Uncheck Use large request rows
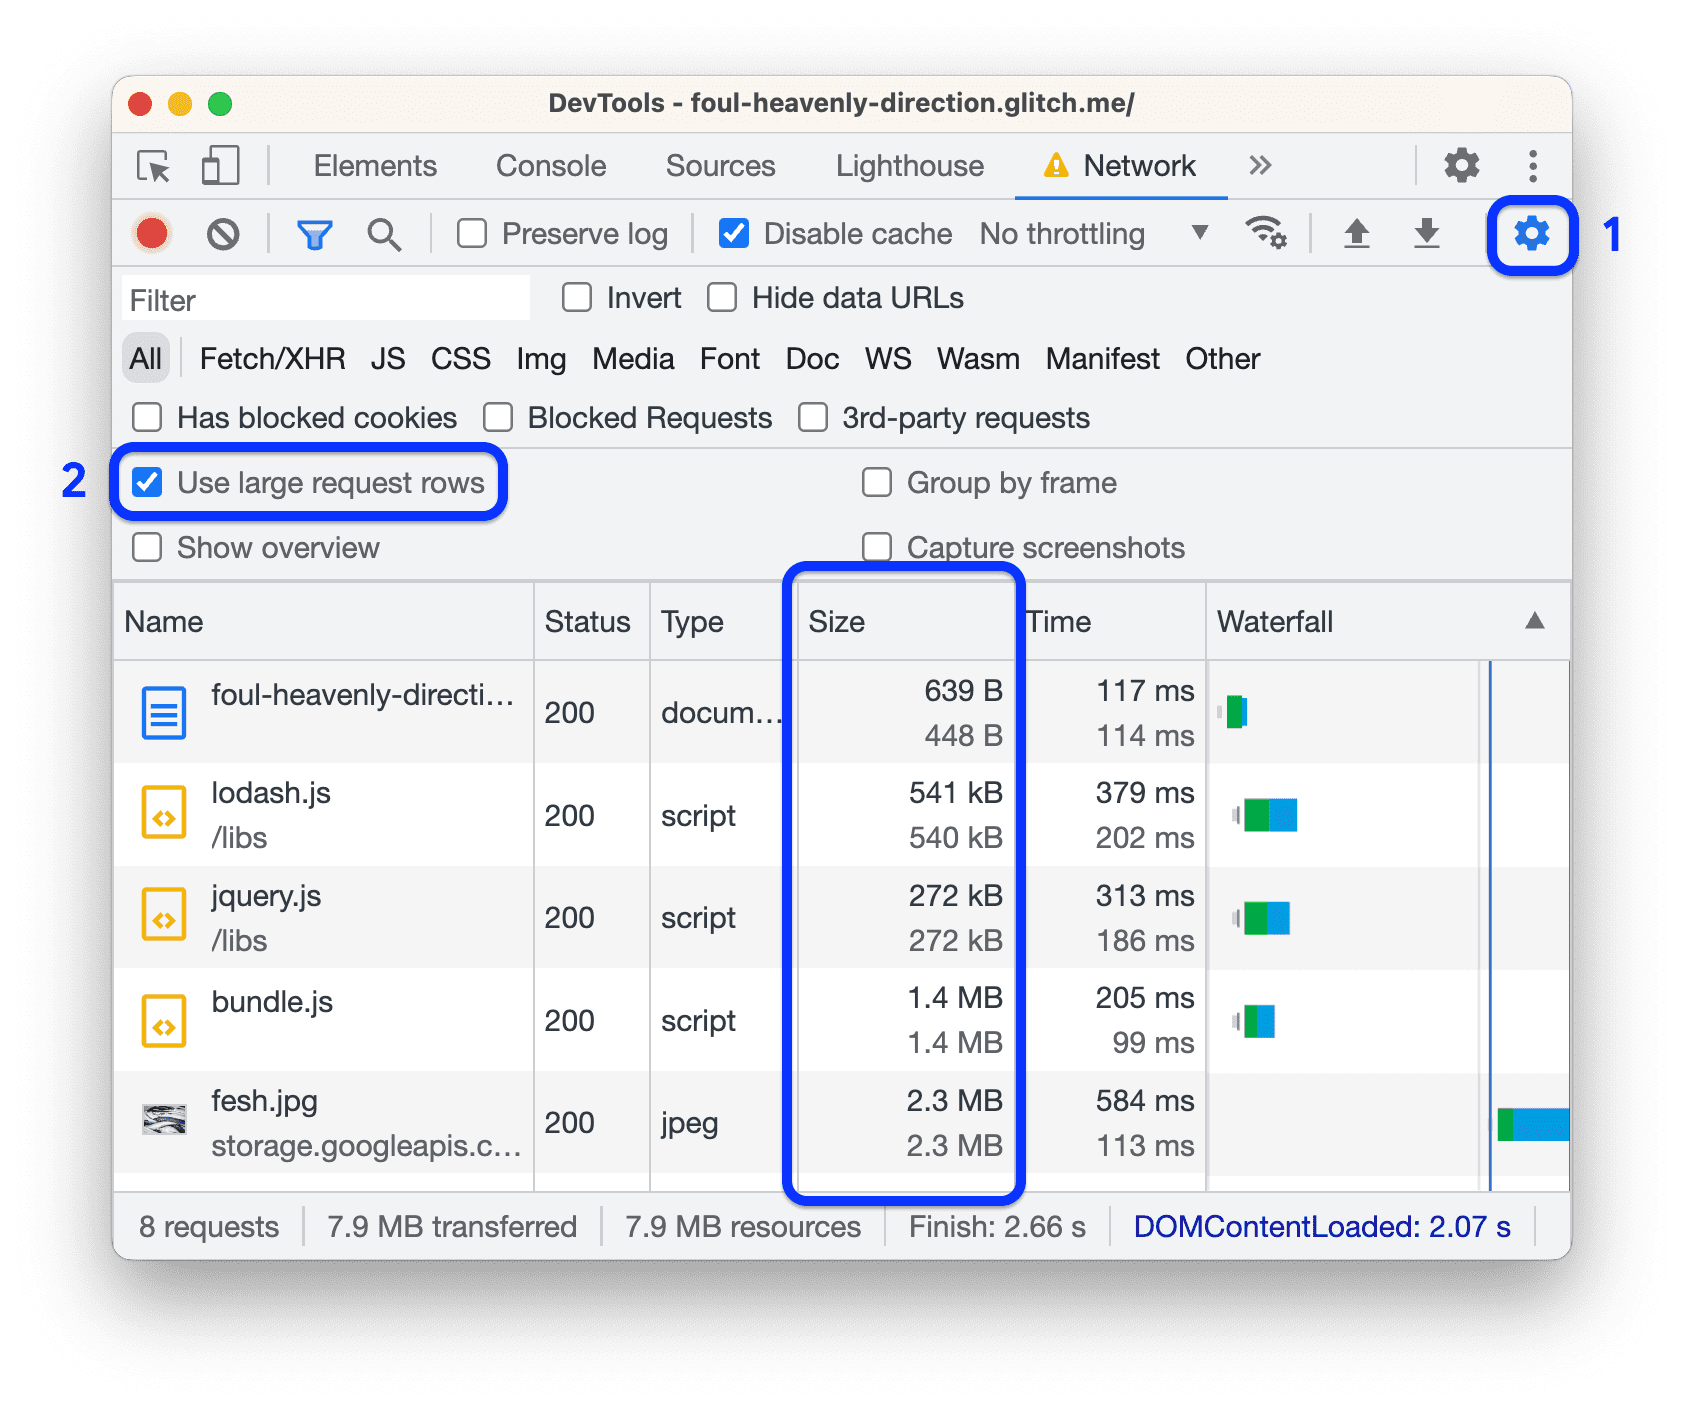 (x=148, y=483)
